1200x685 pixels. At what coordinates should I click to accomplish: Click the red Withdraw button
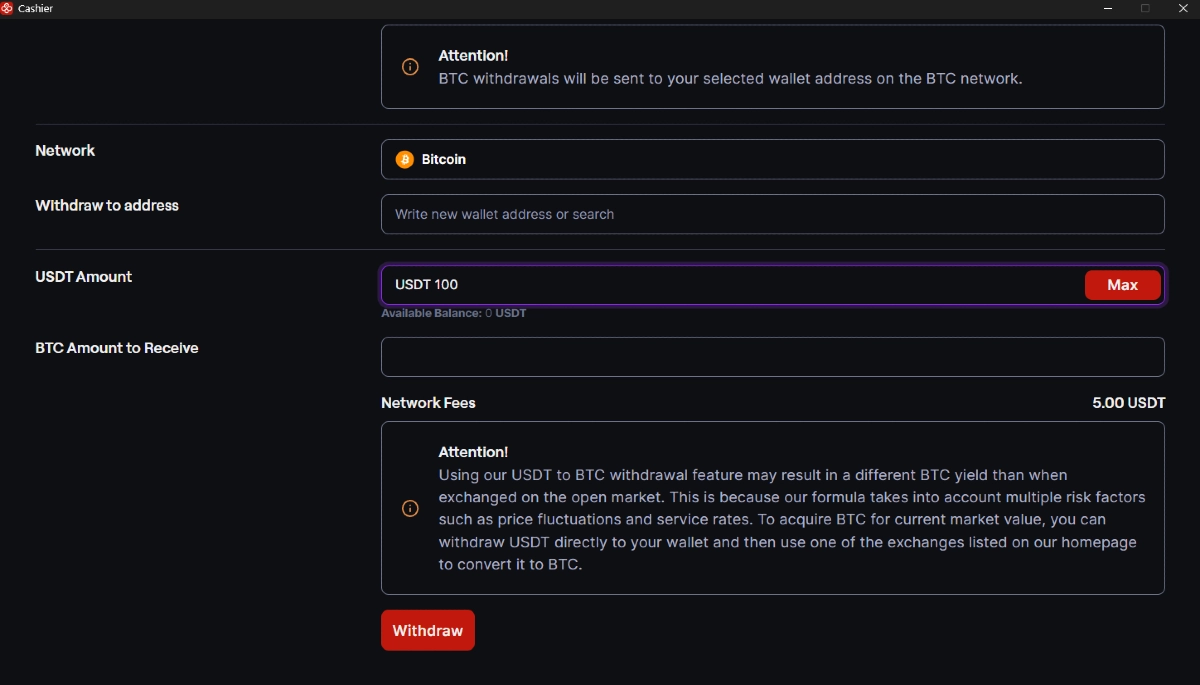coord(428,630)
